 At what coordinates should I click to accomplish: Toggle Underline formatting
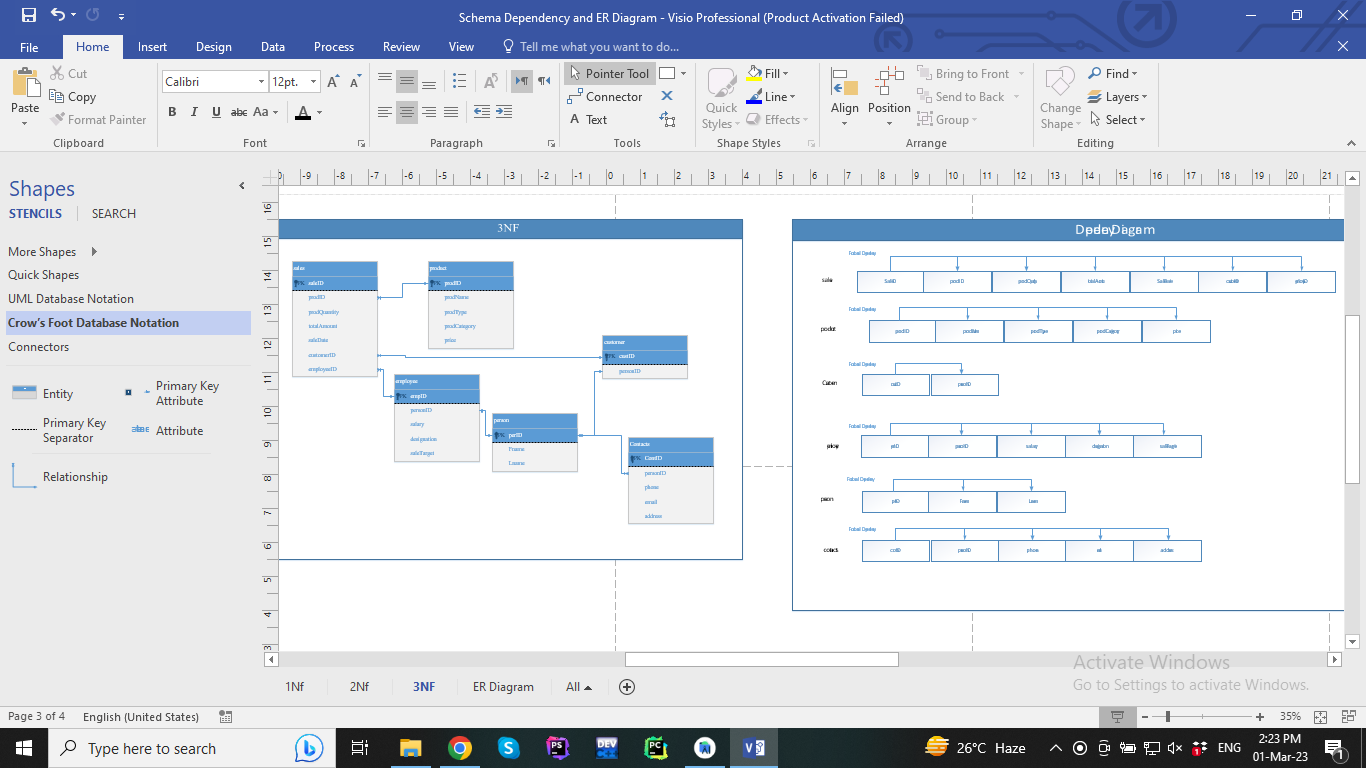point(216,112)
